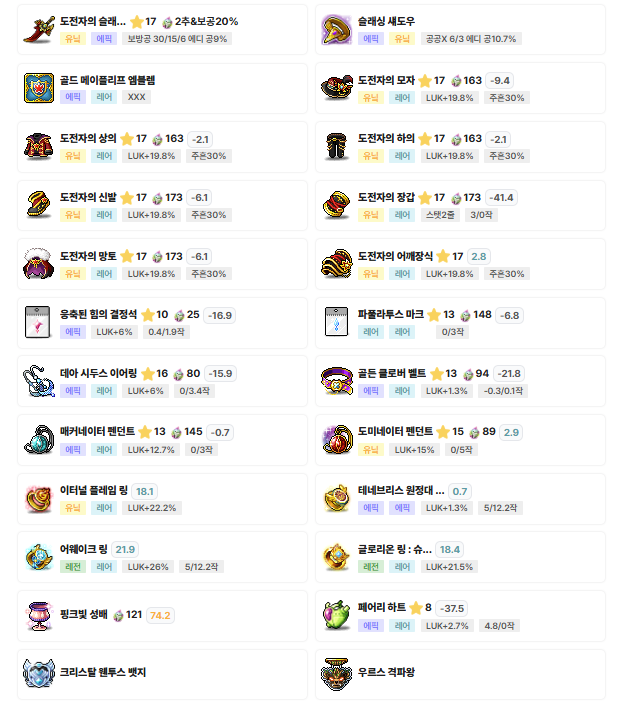Open the 도미네이터 펜던트 item card

pos(460,440)
